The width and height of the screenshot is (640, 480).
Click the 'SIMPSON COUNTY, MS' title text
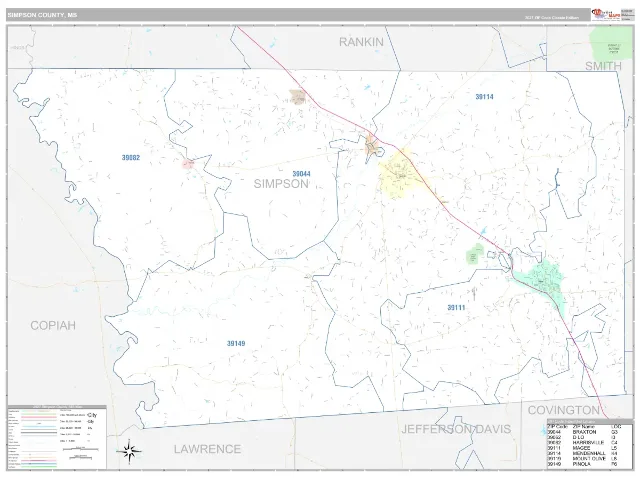42,15
